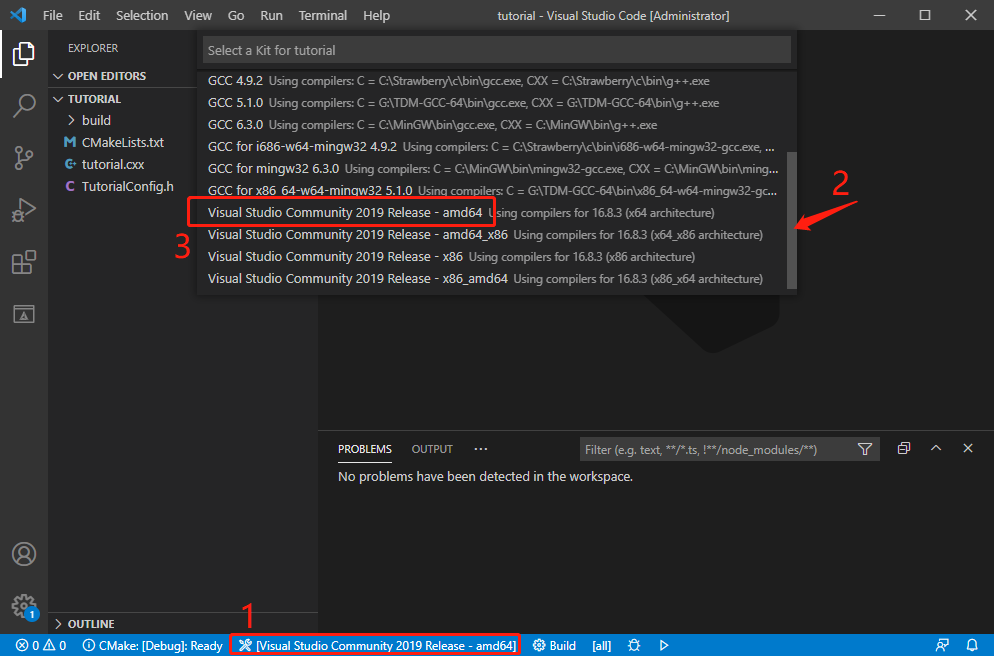994x656 pixels.
Task: Open the Manage gear icon
Action: click(23, 606)
